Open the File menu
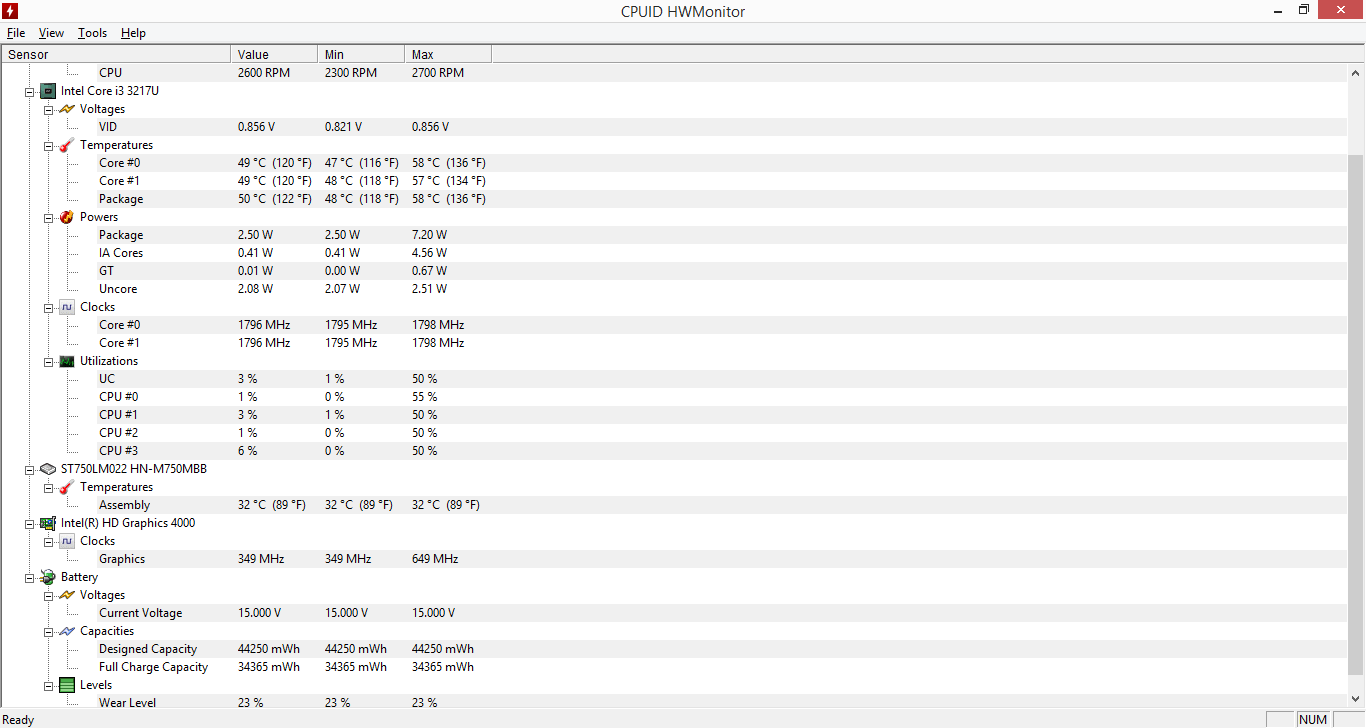The image size is (1366, 728). tap(16, 33)
